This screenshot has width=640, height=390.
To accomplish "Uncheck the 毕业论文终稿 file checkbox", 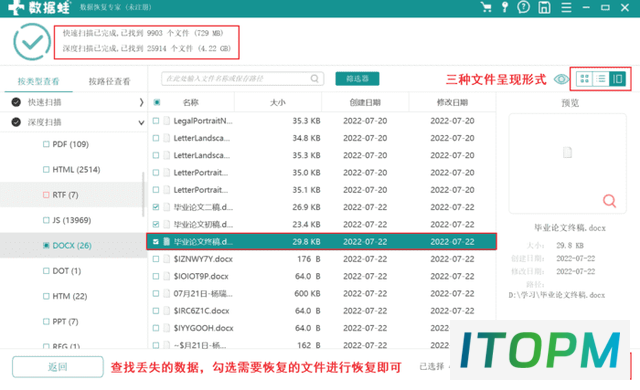I will pyautogui.click(x=156, y=242).
